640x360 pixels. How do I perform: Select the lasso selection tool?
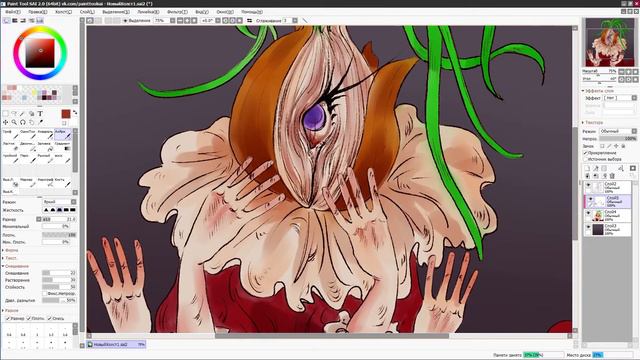(14, 113)
